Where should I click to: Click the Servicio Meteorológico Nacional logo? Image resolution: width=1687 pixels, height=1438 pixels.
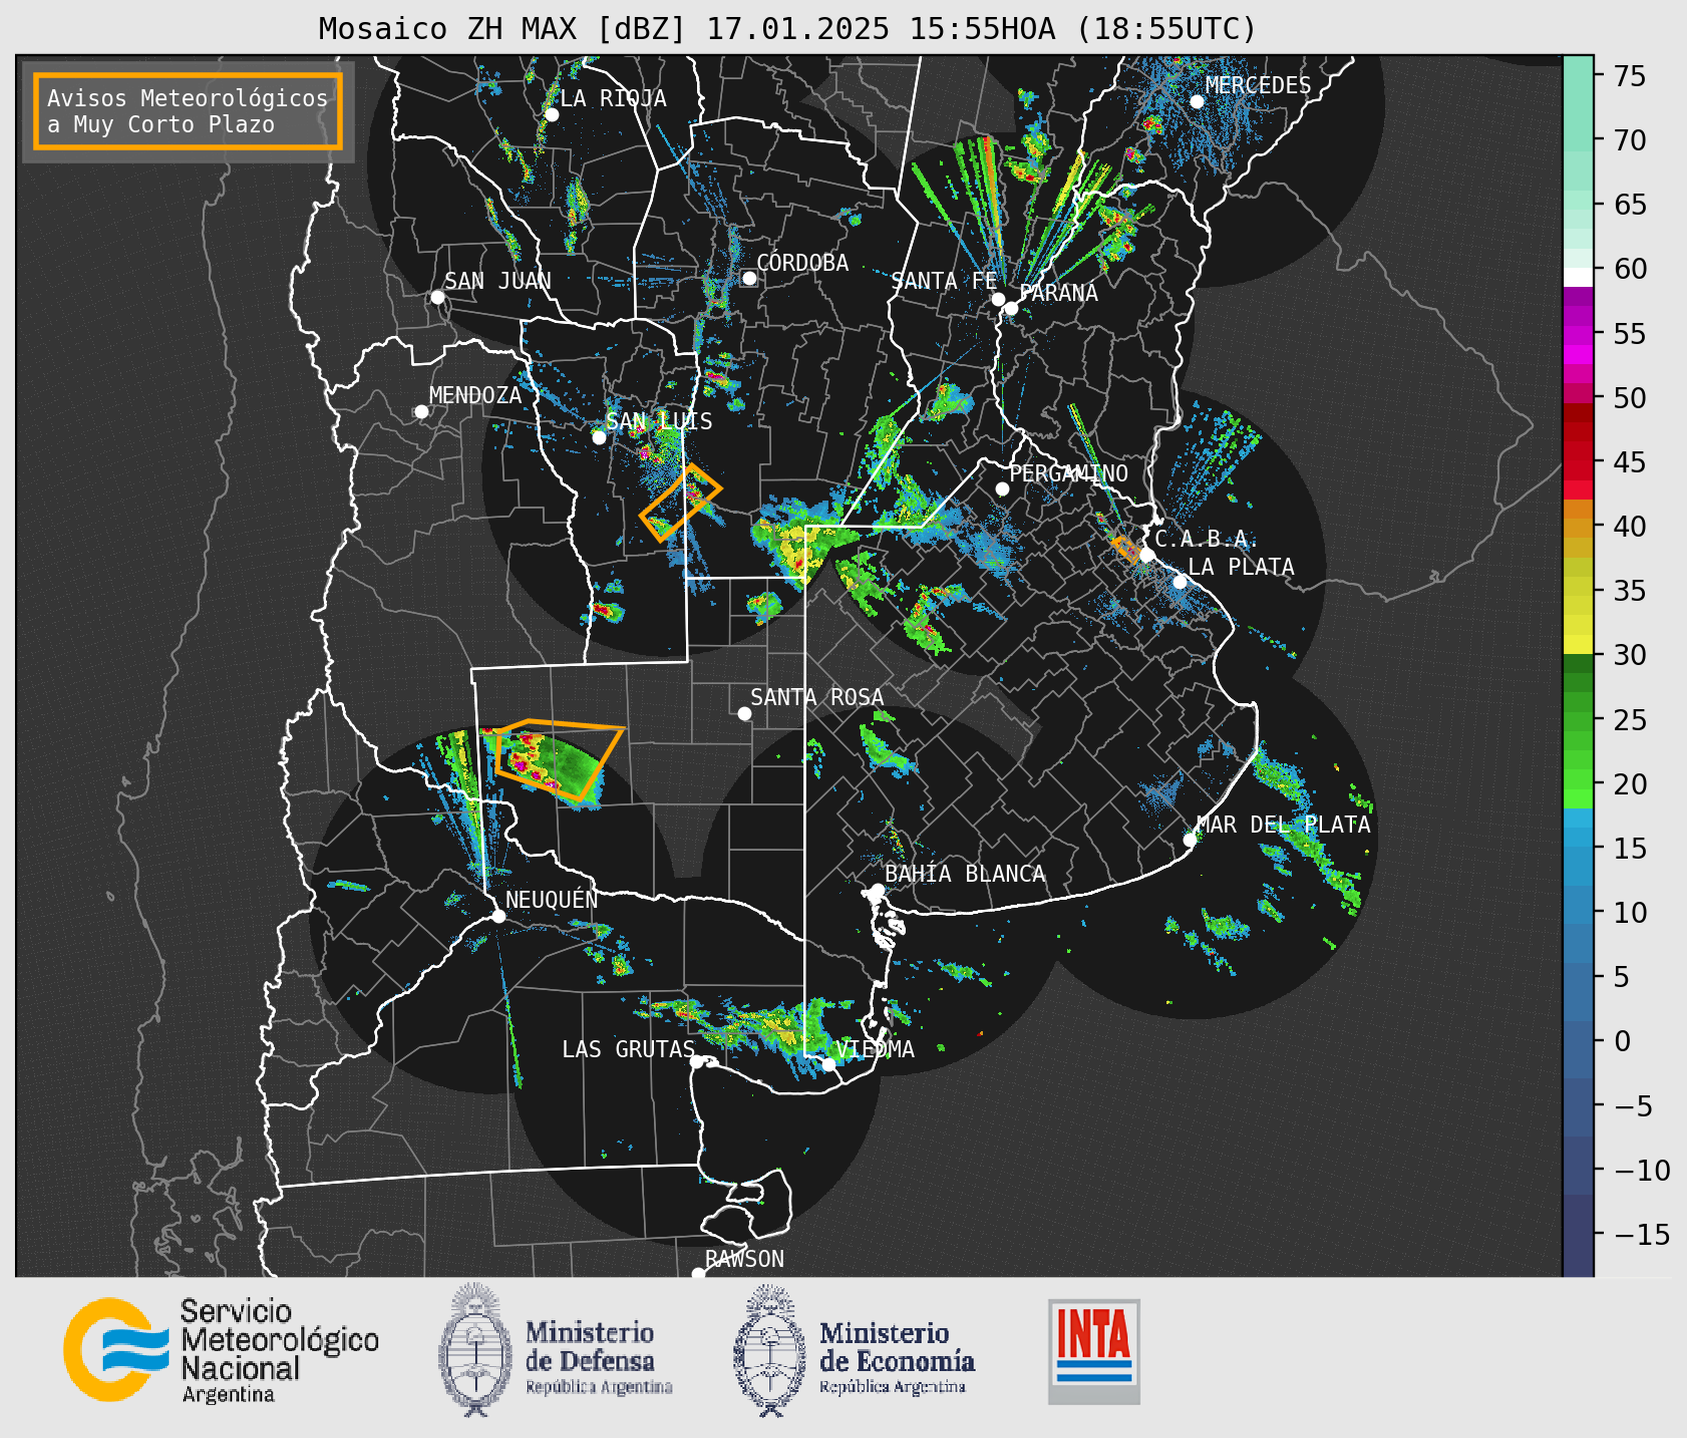221,1350
